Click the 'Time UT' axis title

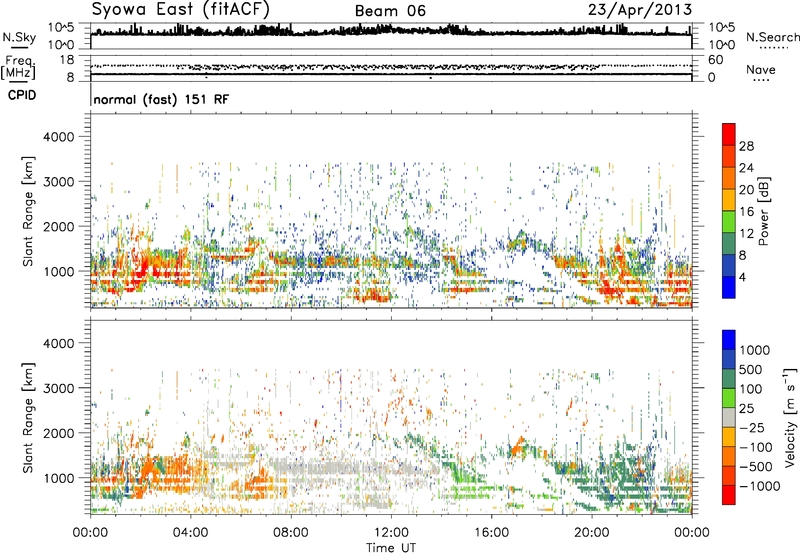click(x=391, y=547)
